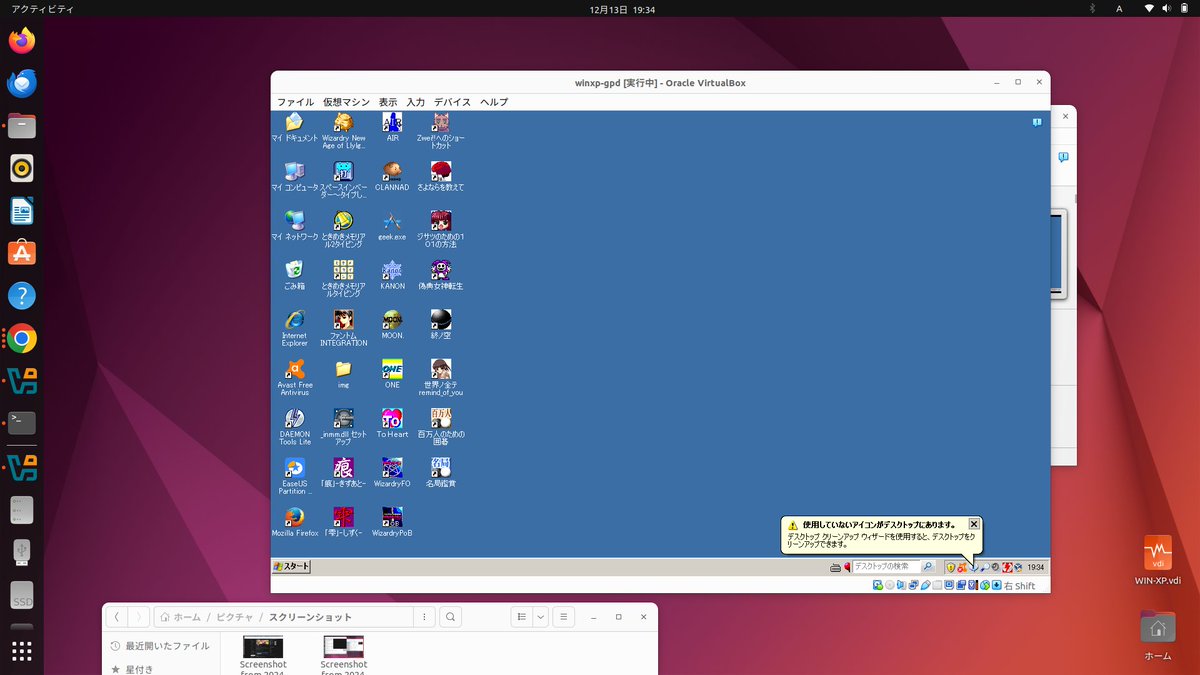Open the path bar three-dot menu
This screenshot has width=1200, height=675.
(x=425, y=617)
